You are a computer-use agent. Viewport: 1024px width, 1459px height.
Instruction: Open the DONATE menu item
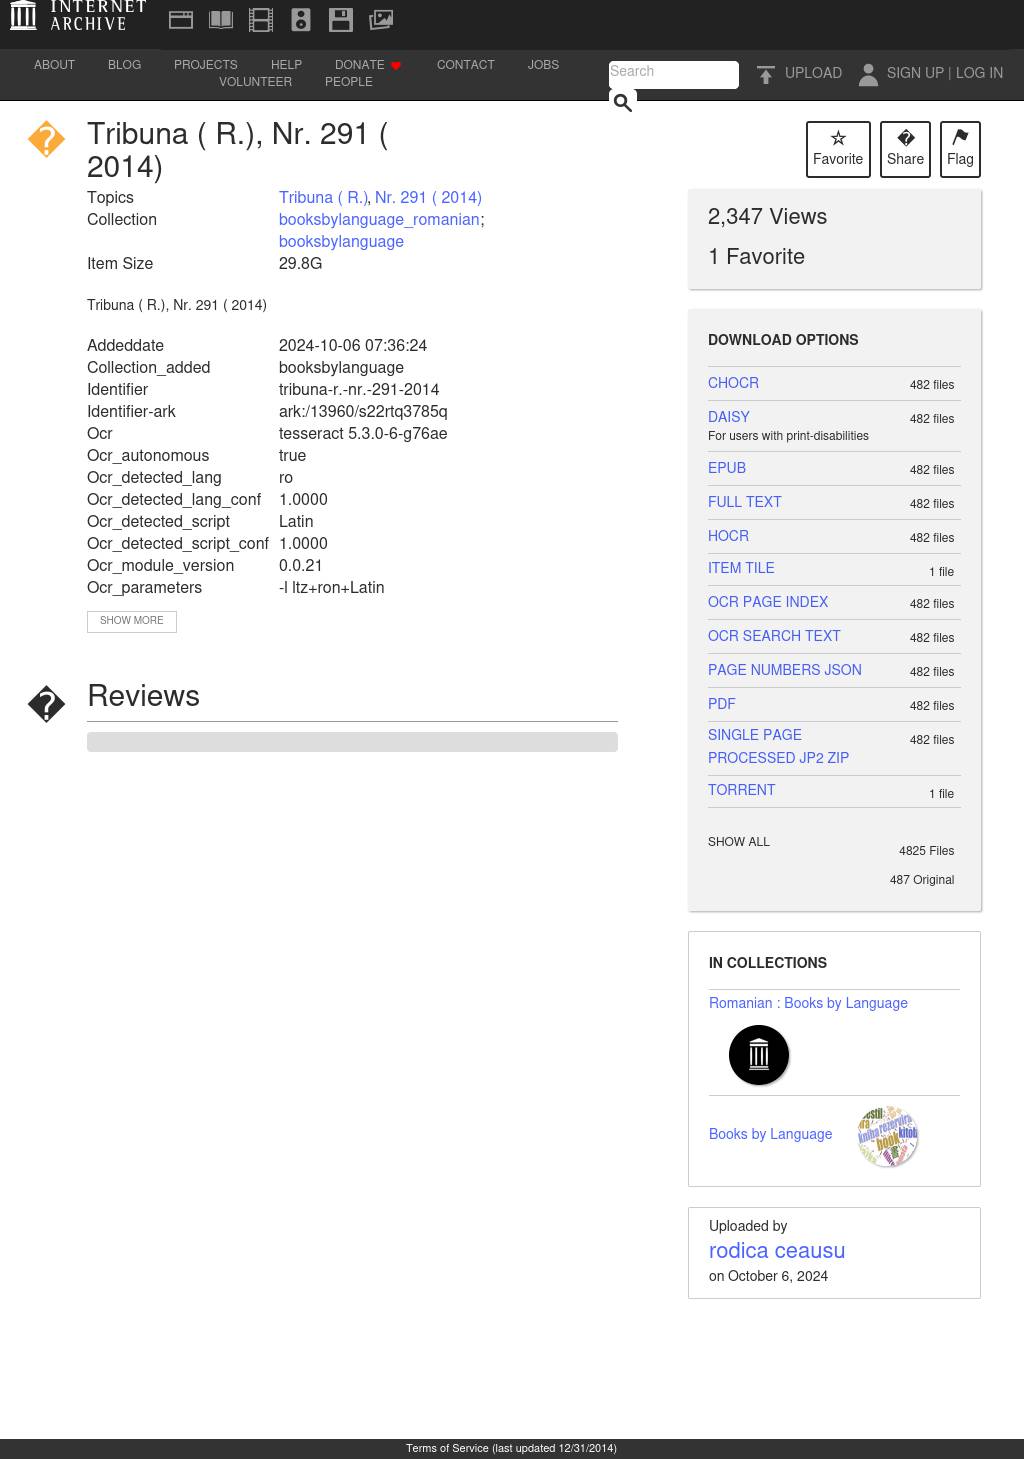pos(360,65)
